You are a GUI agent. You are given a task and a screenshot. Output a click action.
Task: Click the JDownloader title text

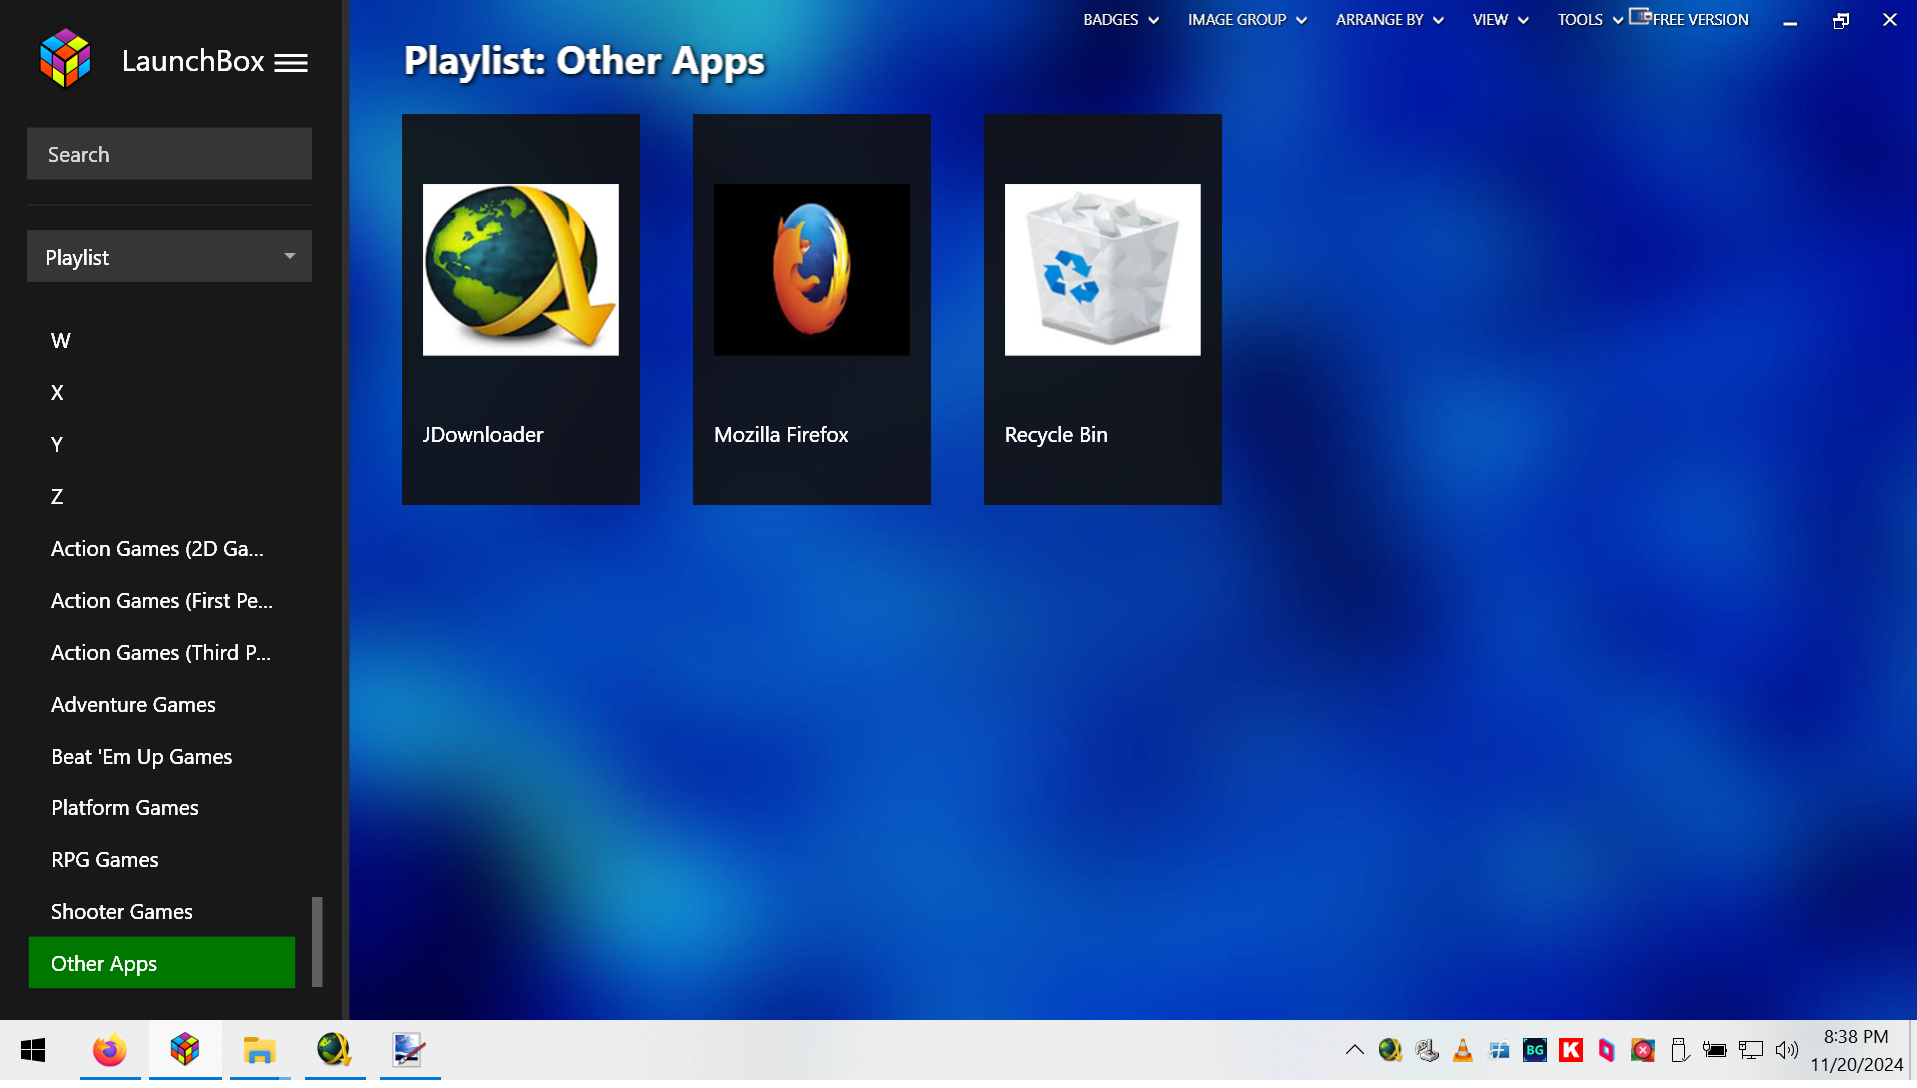[x=483, y=435]
